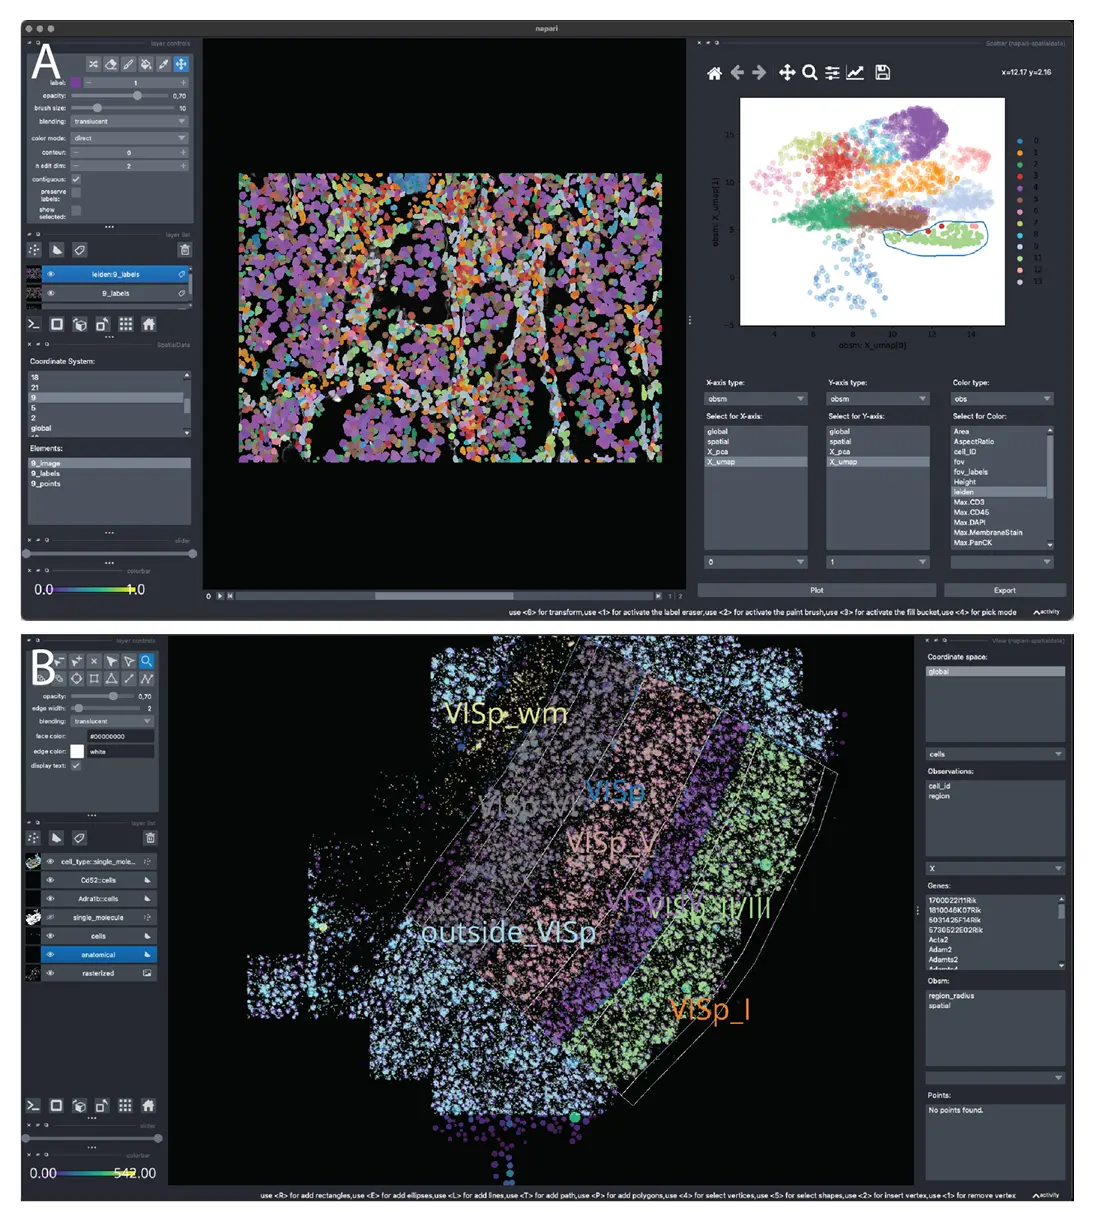Viewport: 1103px width, 1212px height.
Task: Select the add line tool in panel B
Action: pyautogui.click(x=129, y=678)
